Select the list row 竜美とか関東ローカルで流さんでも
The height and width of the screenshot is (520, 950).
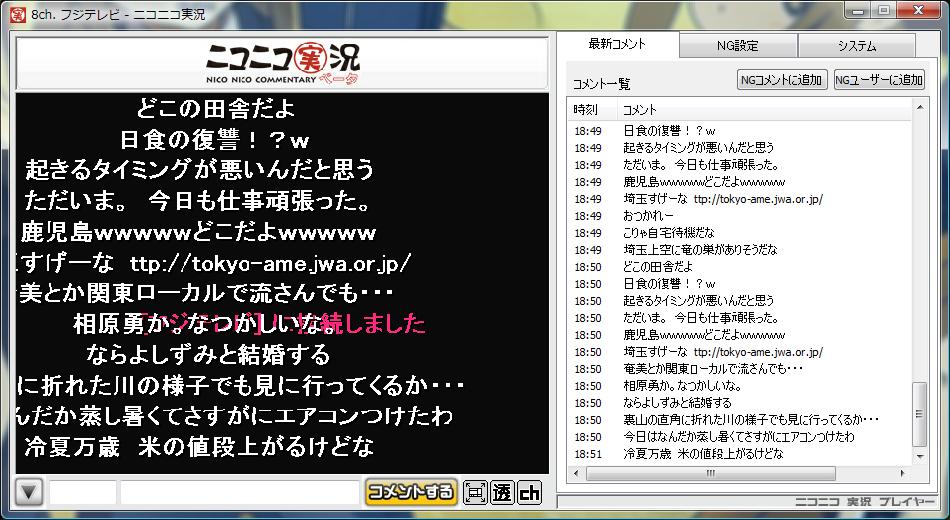click(x=740, y=369)
